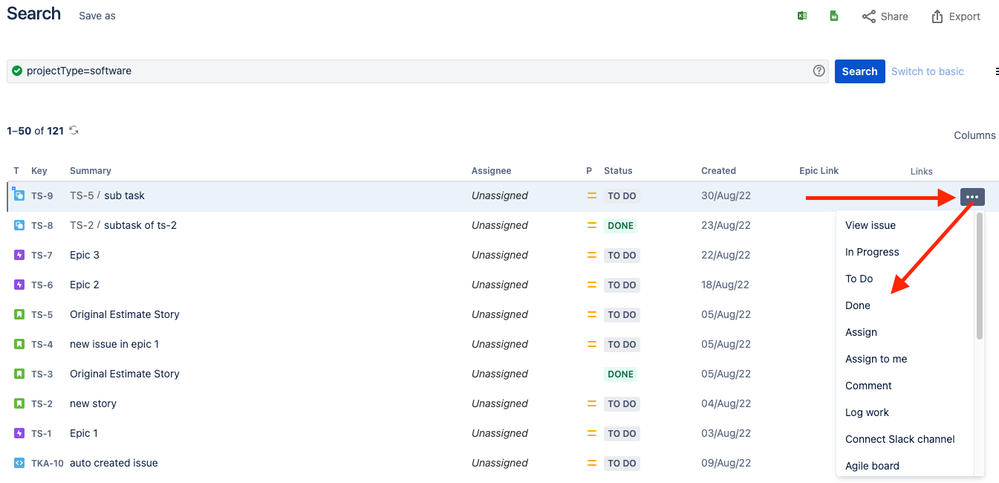Open the Export menu
This screenshot has width=999, height=483.
[956, 17]
